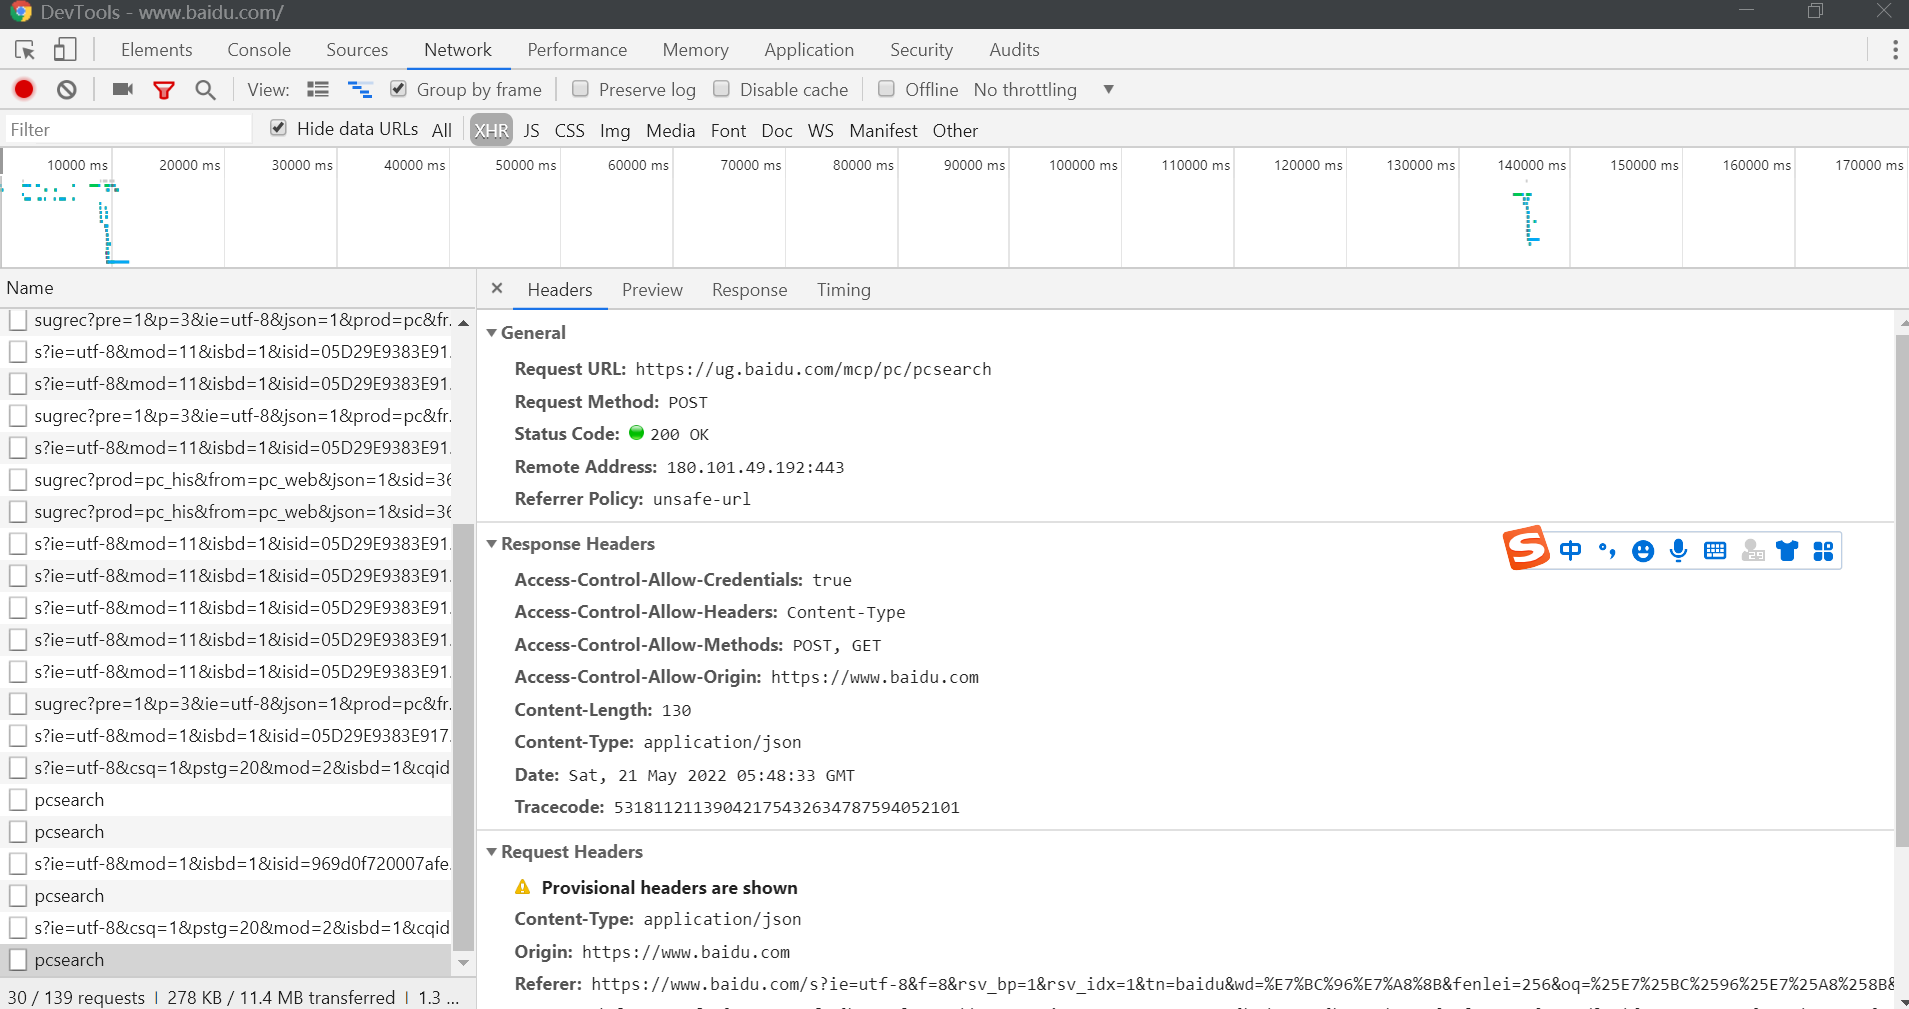Viewport: 1909px width, 1009px height.
Task: Click the red record network log button
Action: coord(24,90)
